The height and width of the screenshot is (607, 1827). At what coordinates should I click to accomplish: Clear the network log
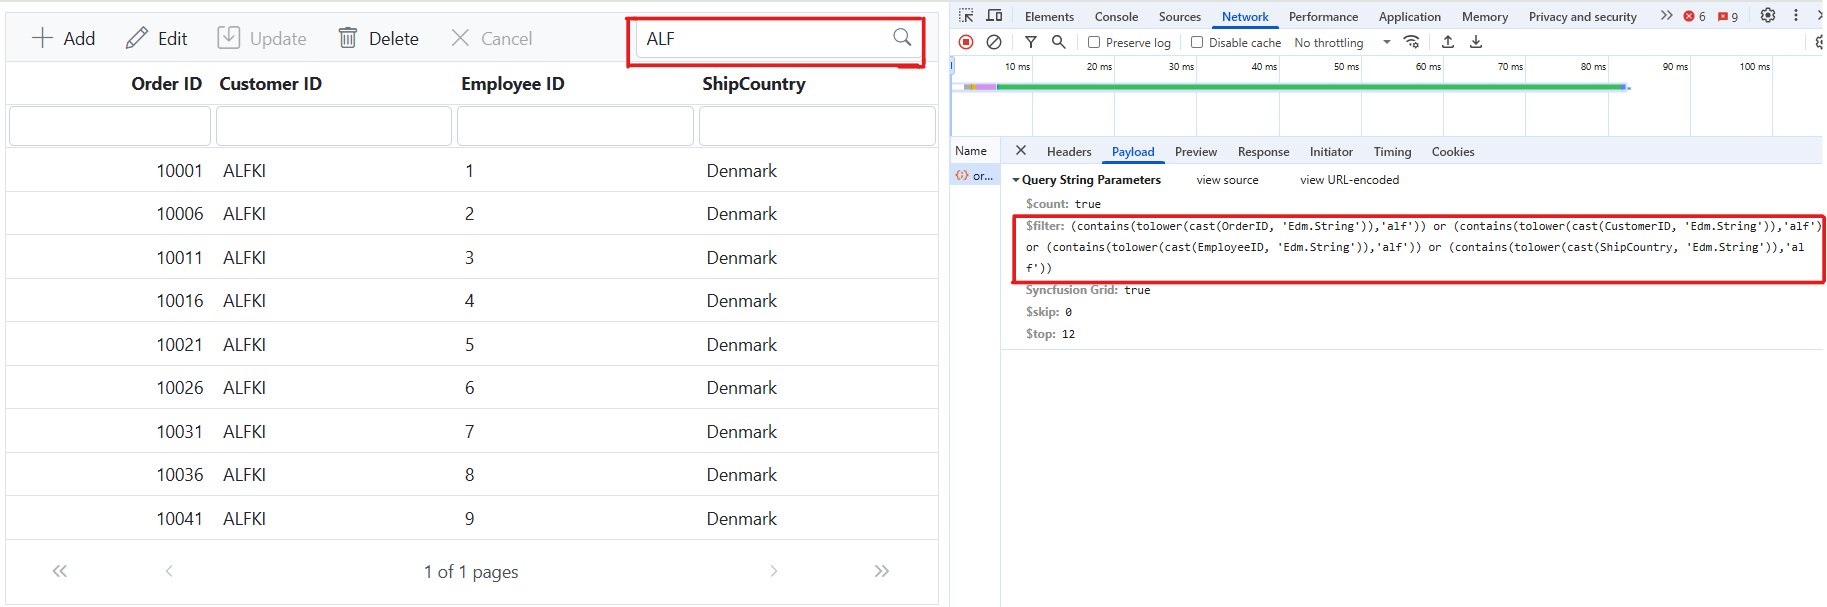(x=994, y=42)
